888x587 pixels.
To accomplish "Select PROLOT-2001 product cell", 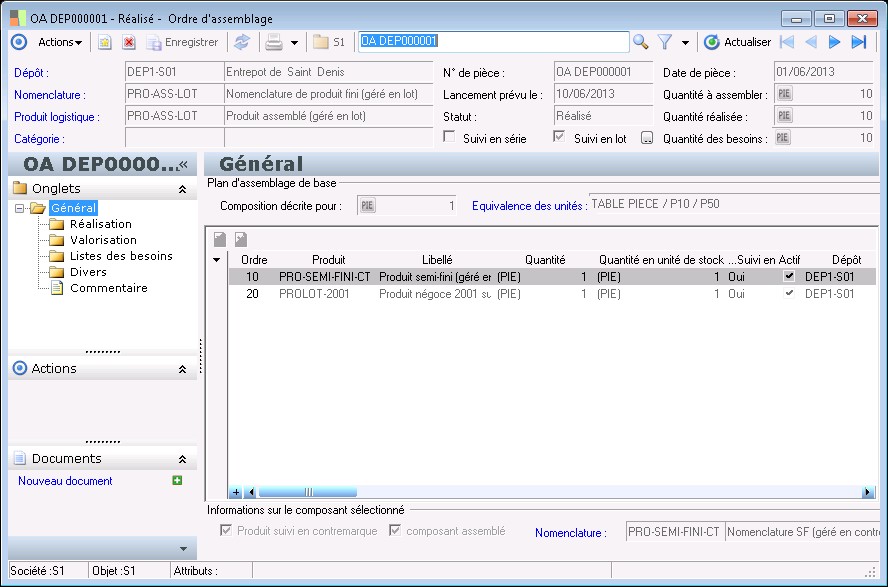I will [x=314, y=294].
